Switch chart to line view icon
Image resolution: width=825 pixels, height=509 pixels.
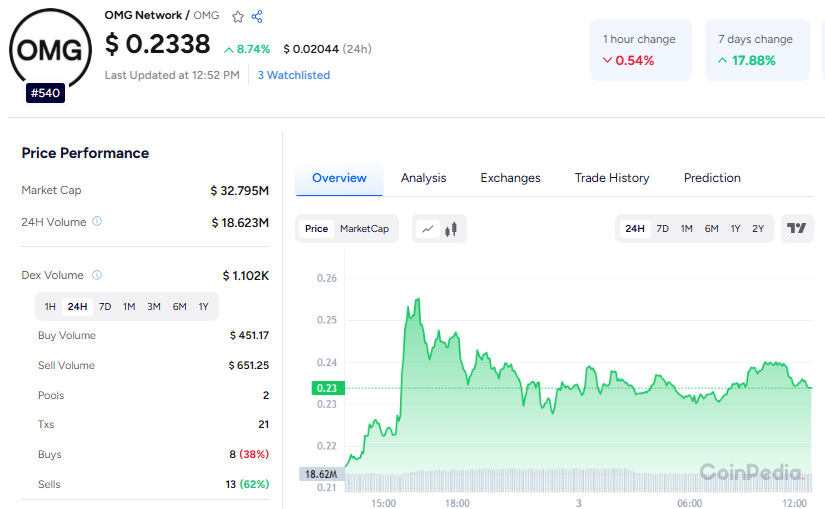(428, 229)
